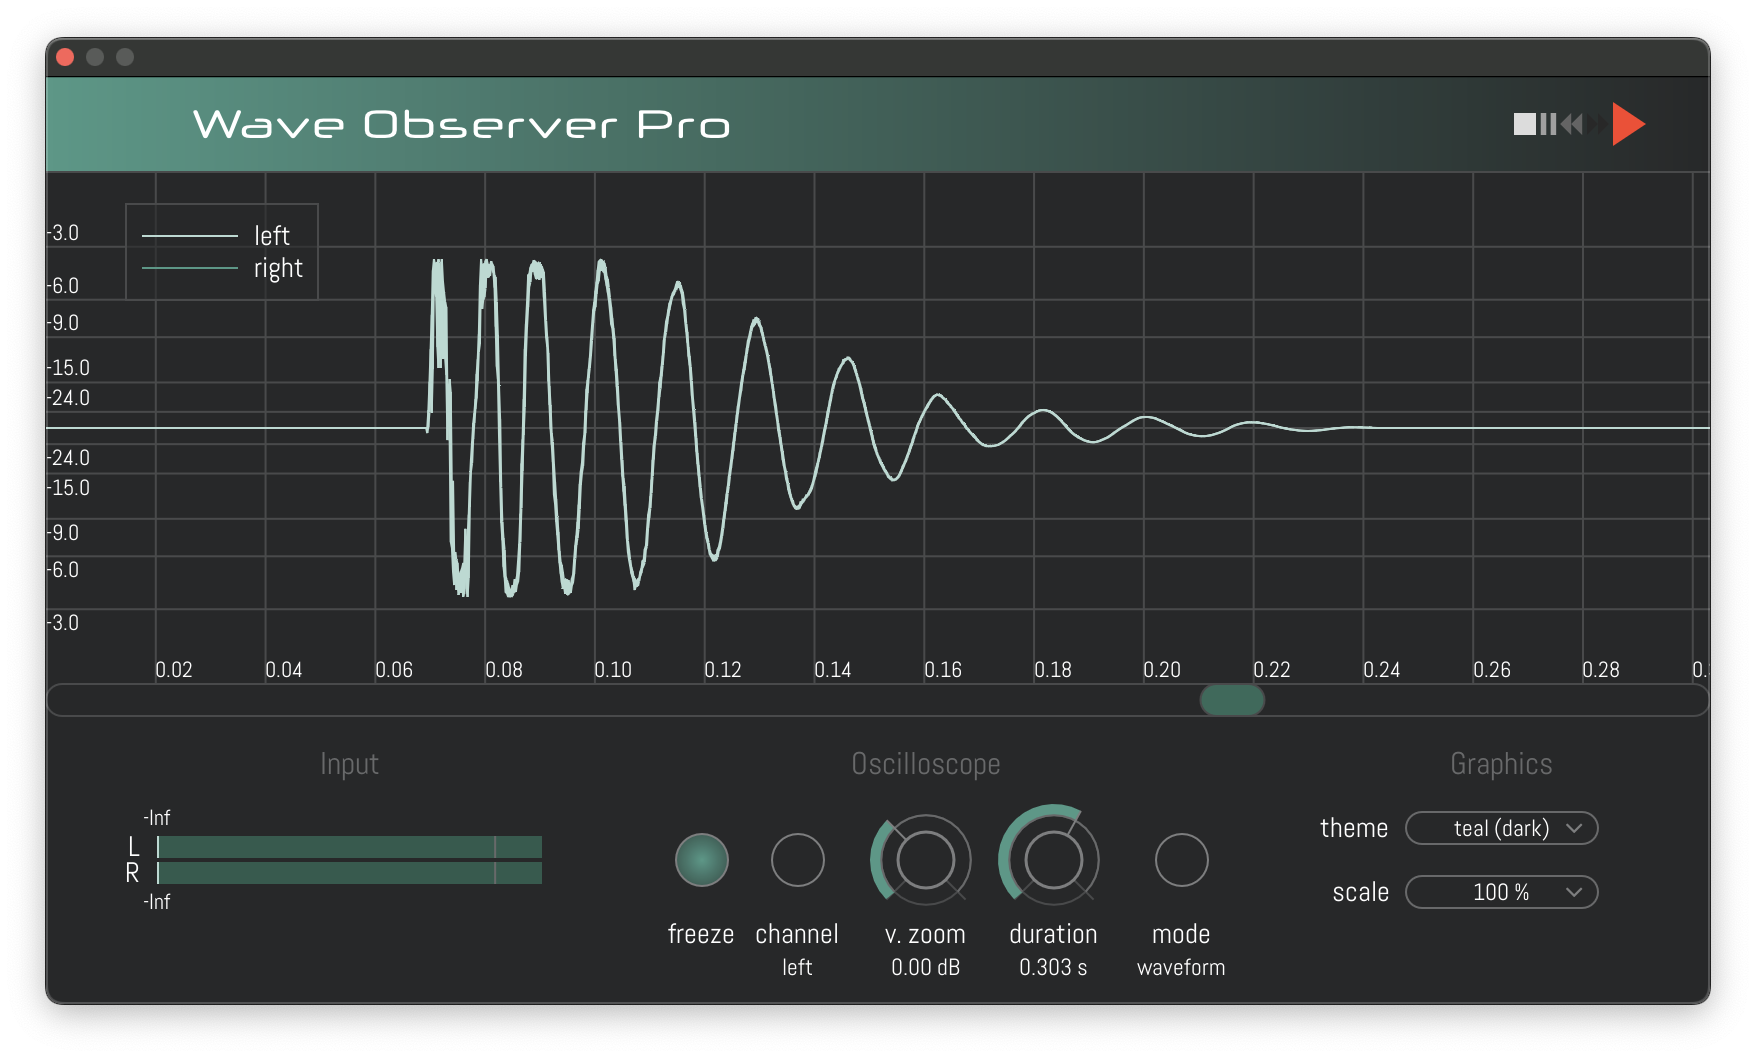The image size is (1756, 1058).
Task: Click the 0.04 time axis label
Action: tap(284, 670)
